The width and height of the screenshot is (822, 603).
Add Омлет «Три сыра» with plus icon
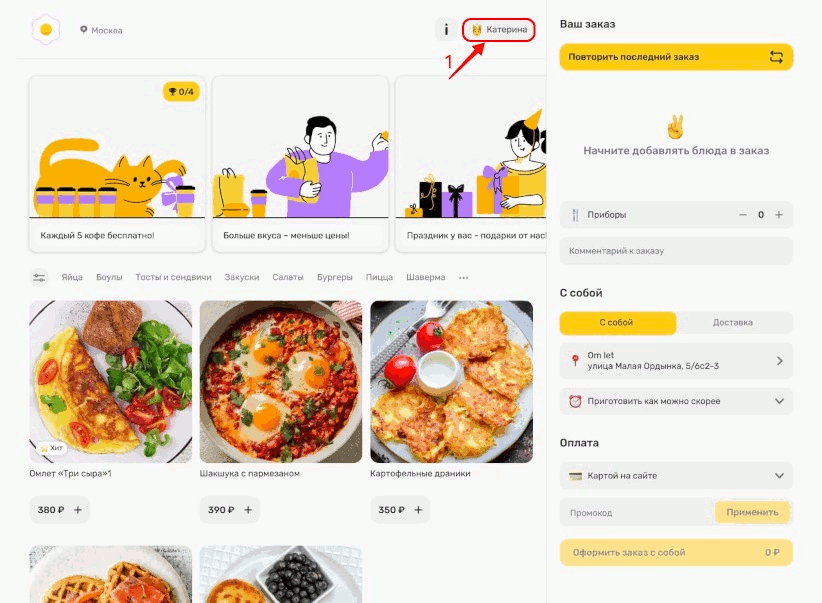78,510
